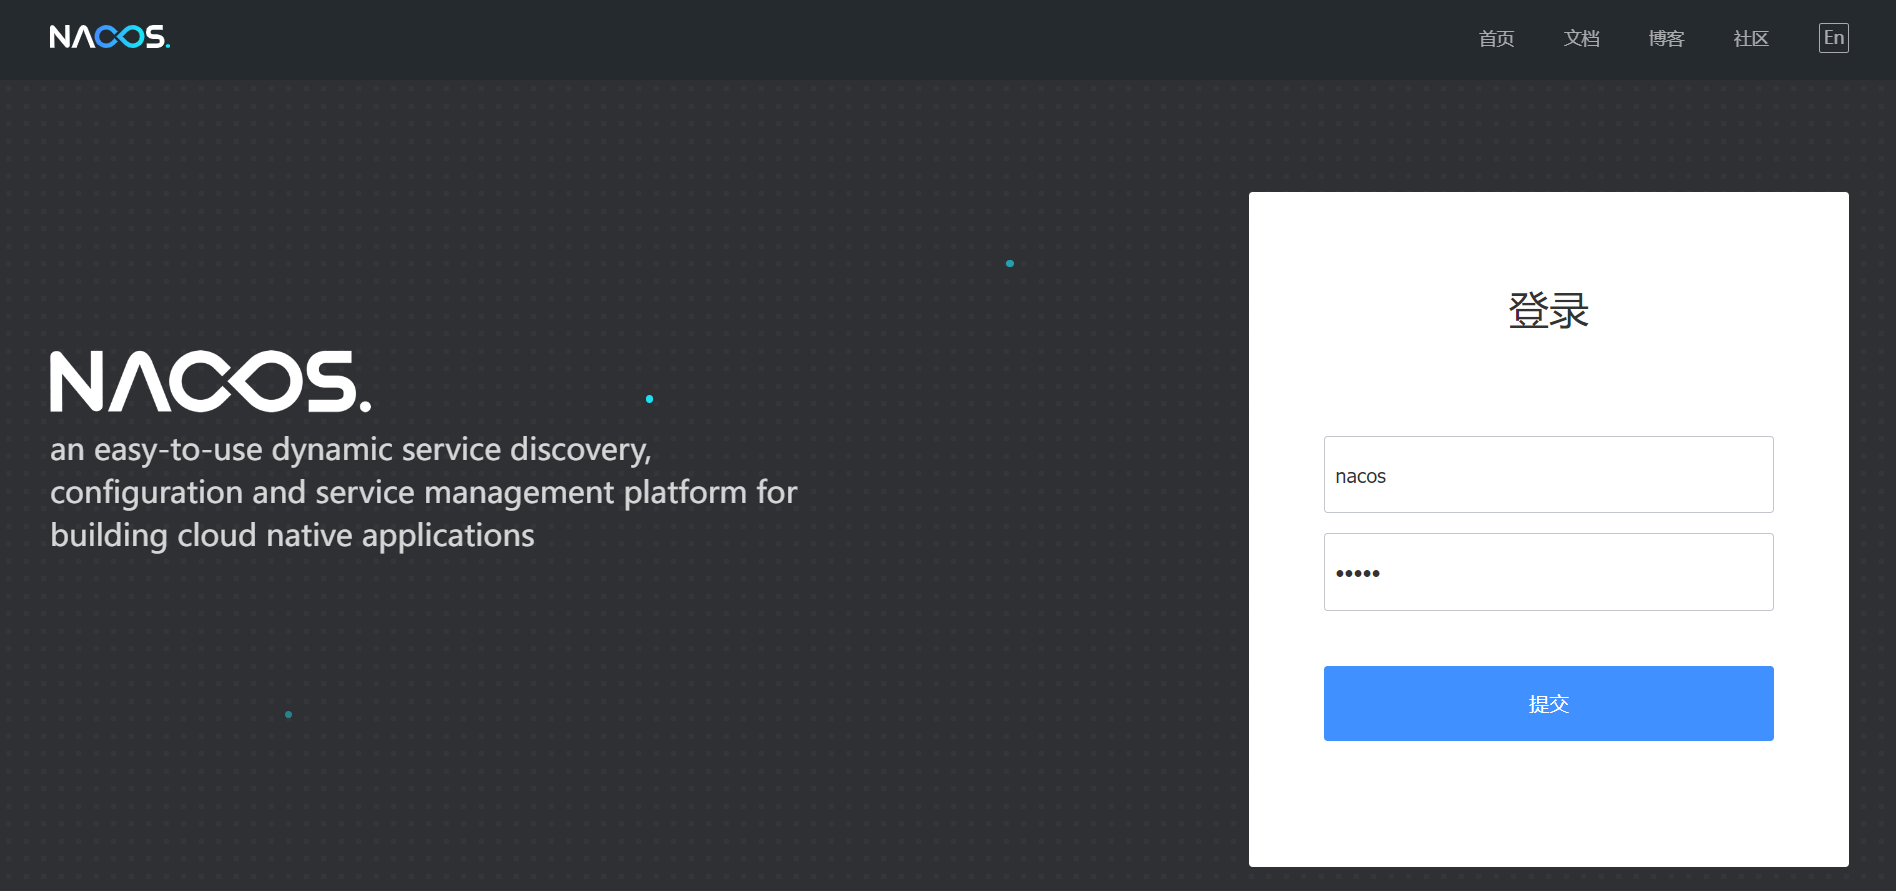Submit login with the 提交 button
The width and height of the screenshot is (1896, 891).
click(x=1548, y=704)
